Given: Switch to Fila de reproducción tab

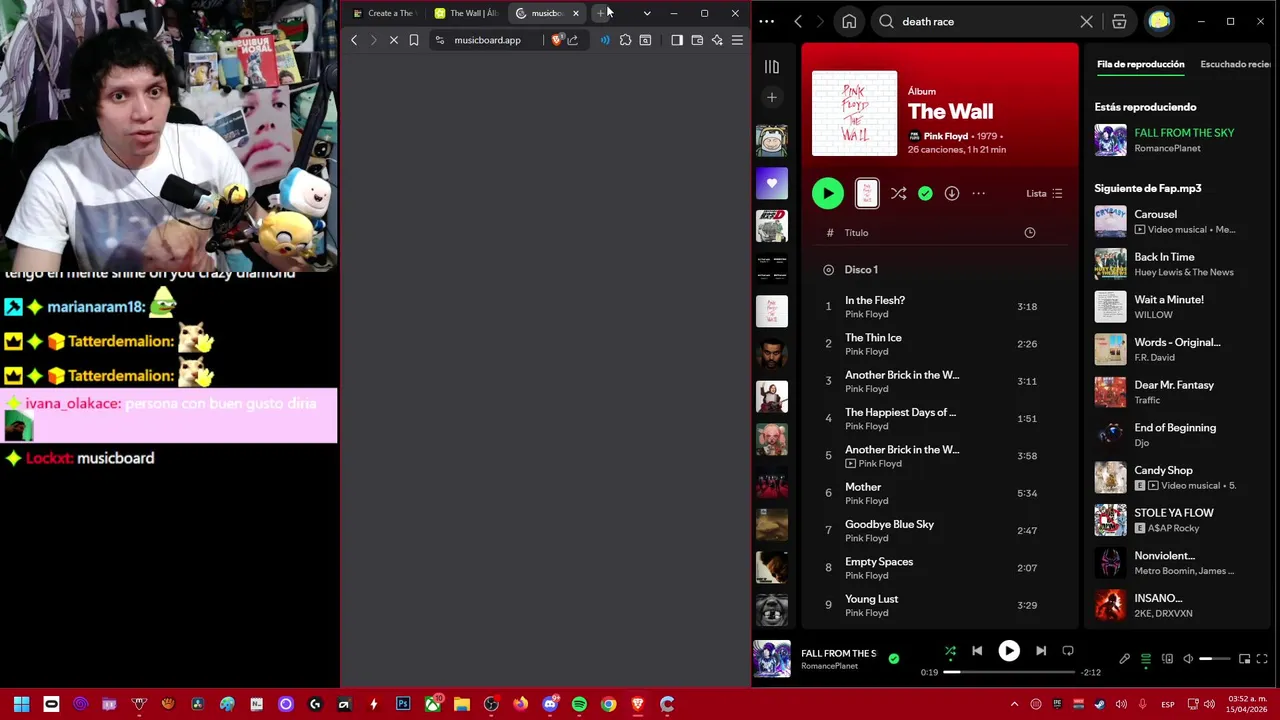Looking at the screenshot, I should click(x=1140, y=64).
